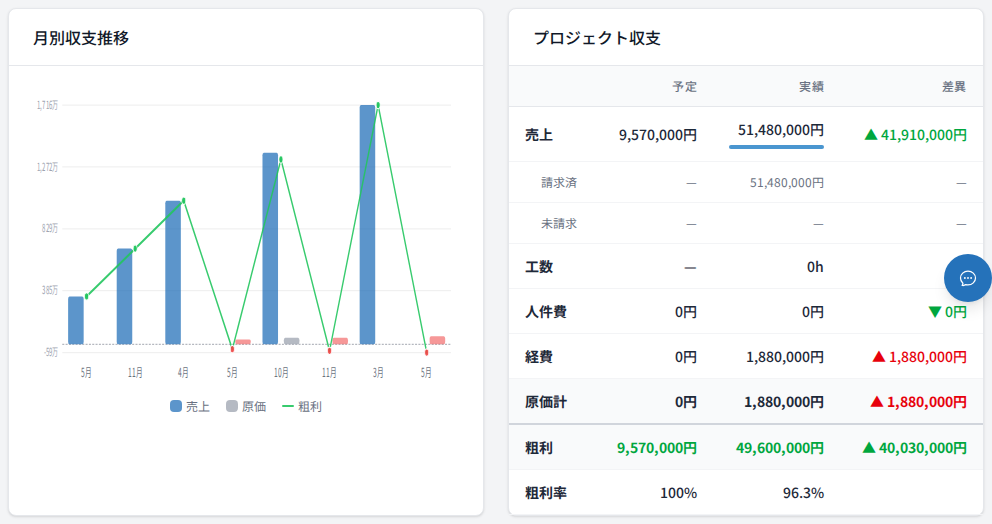
Task: Select the blue sales bar above 10月
Action: click(270, 249)
